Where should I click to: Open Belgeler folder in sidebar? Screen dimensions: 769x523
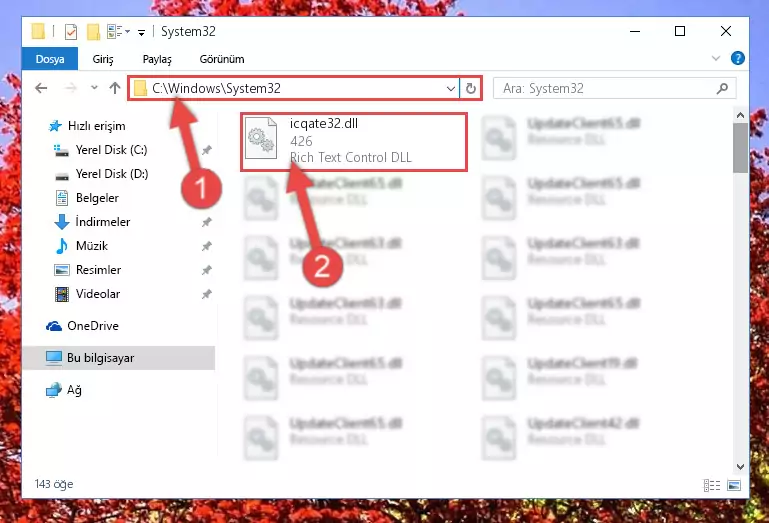87,198
